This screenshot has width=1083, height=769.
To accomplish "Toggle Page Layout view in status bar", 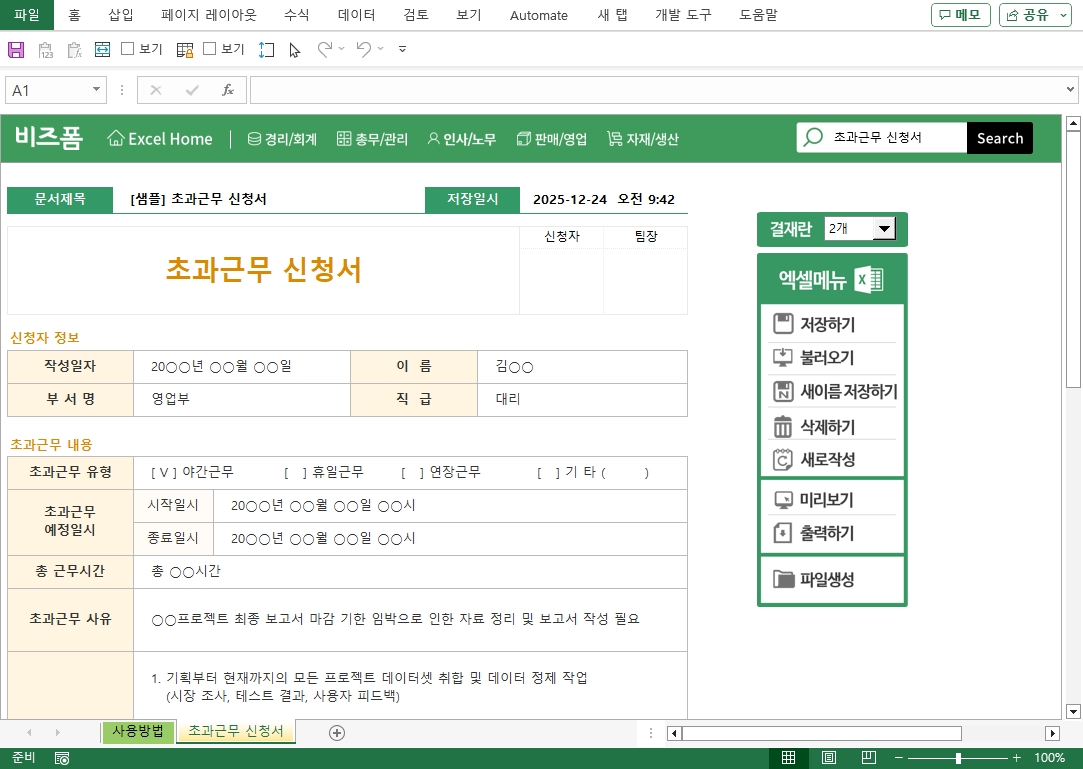I will click(829, 758).
